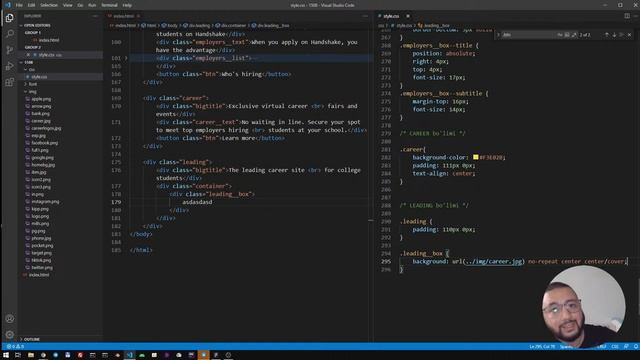Open the Edit menu
Image resolution: width=640 pixels, height=360 pixels.
[x=31, y=5]
